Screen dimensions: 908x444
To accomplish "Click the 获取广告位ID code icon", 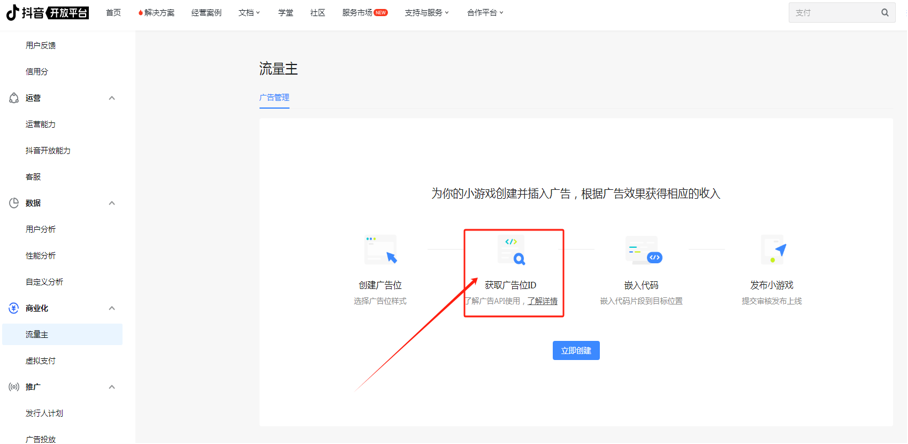I will 511,250.
